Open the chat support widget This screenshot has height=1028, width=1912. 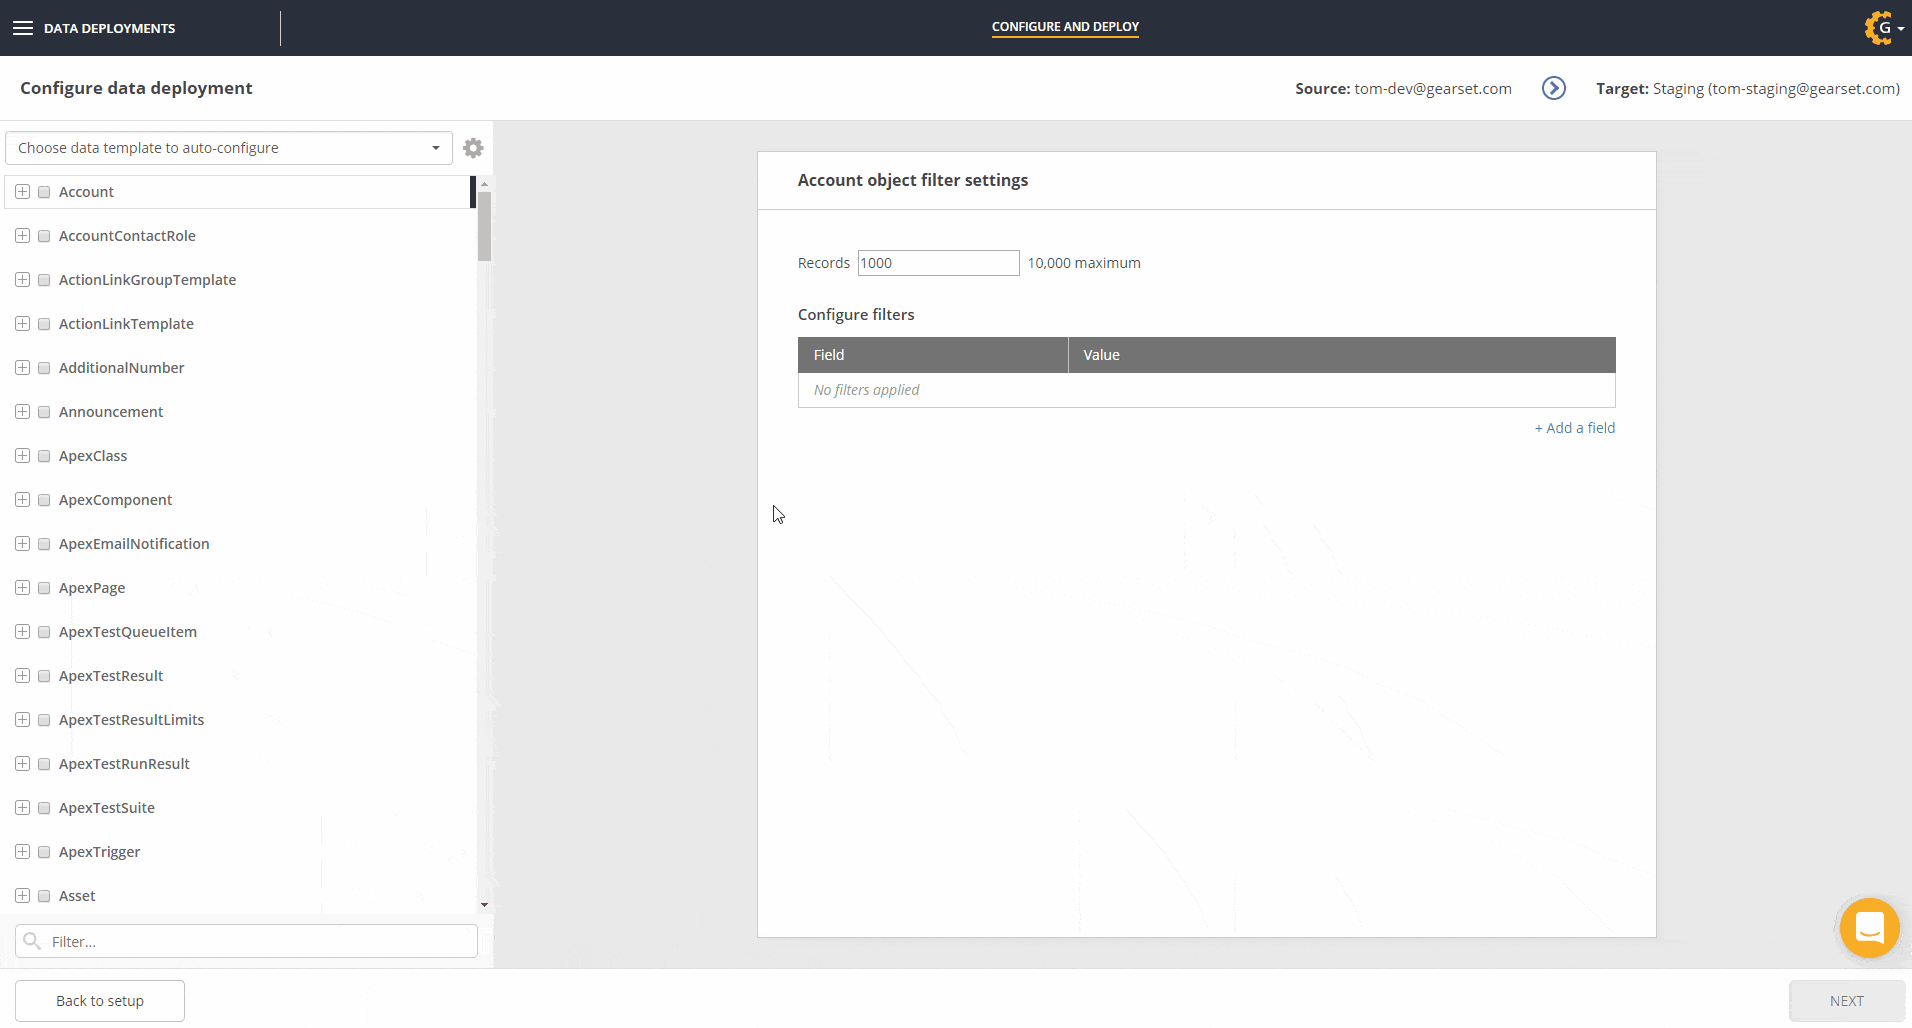click(x=1868, y=928)
